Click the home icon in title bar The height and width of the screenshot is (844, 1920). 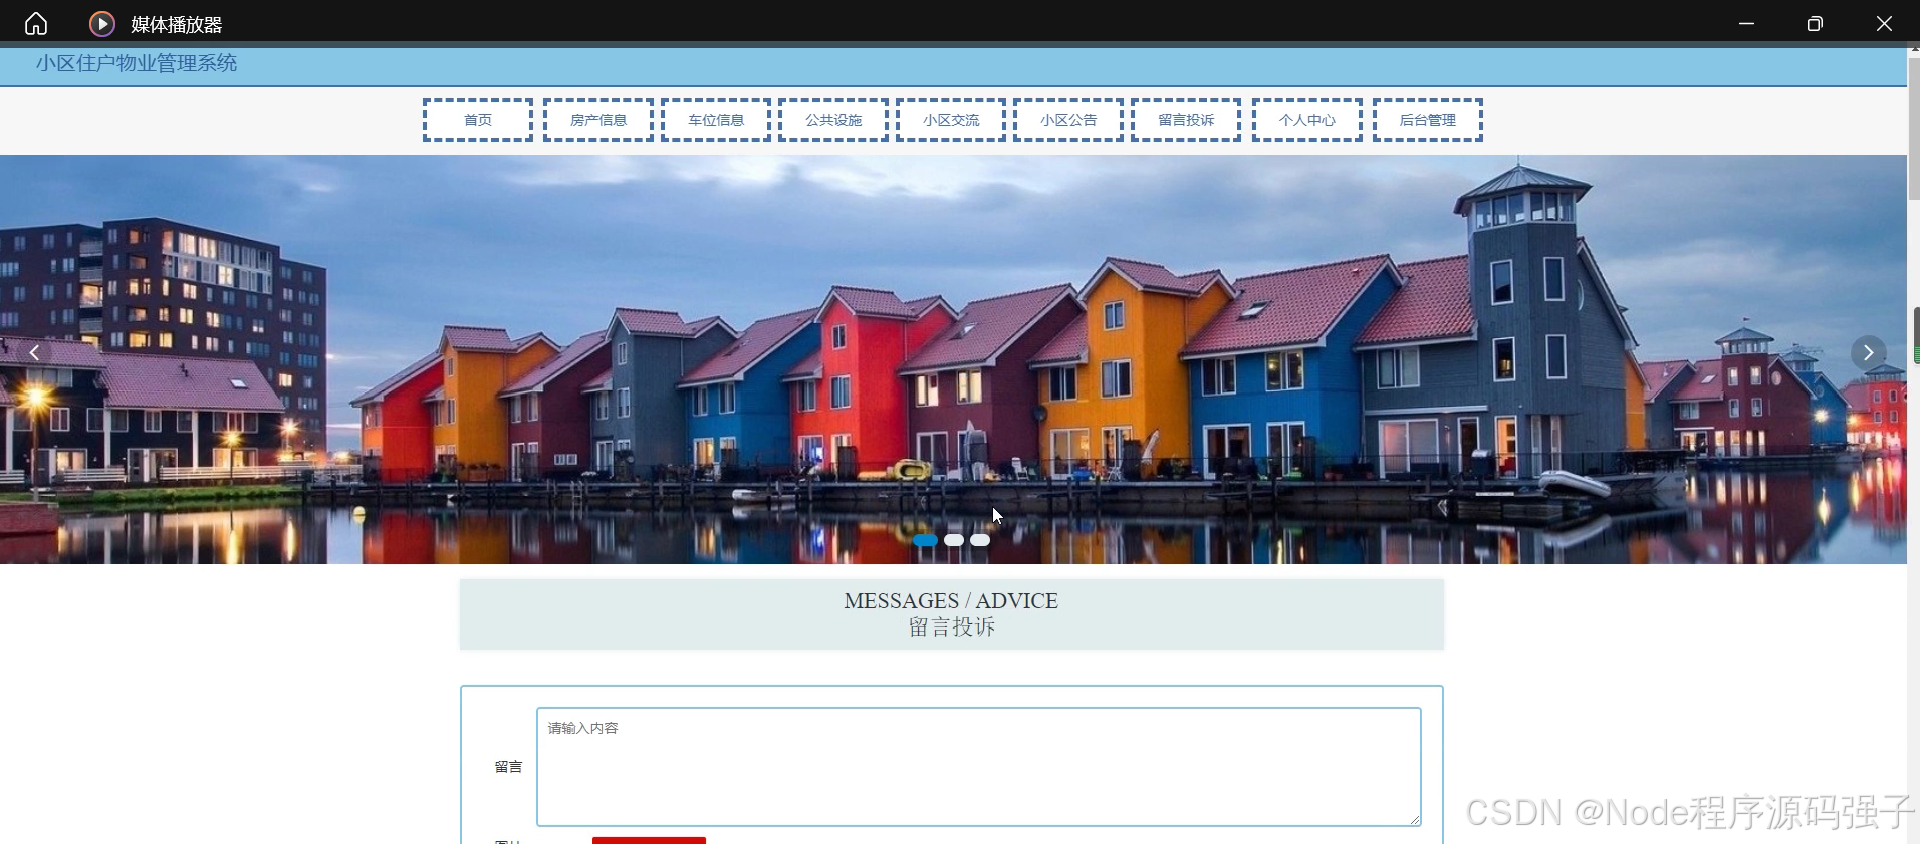point(36,23)
